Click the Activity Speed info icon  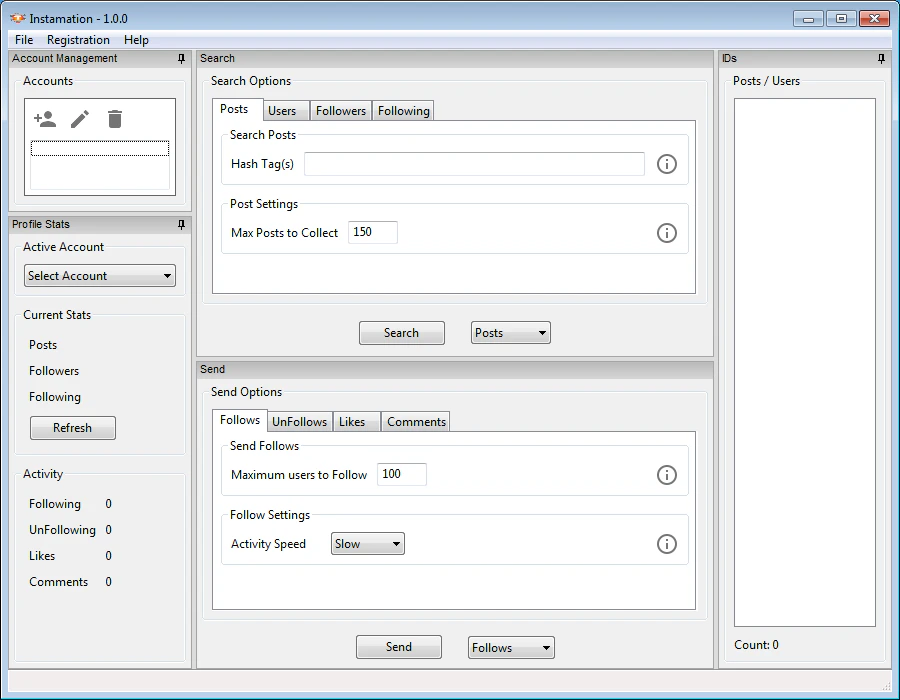666,544
